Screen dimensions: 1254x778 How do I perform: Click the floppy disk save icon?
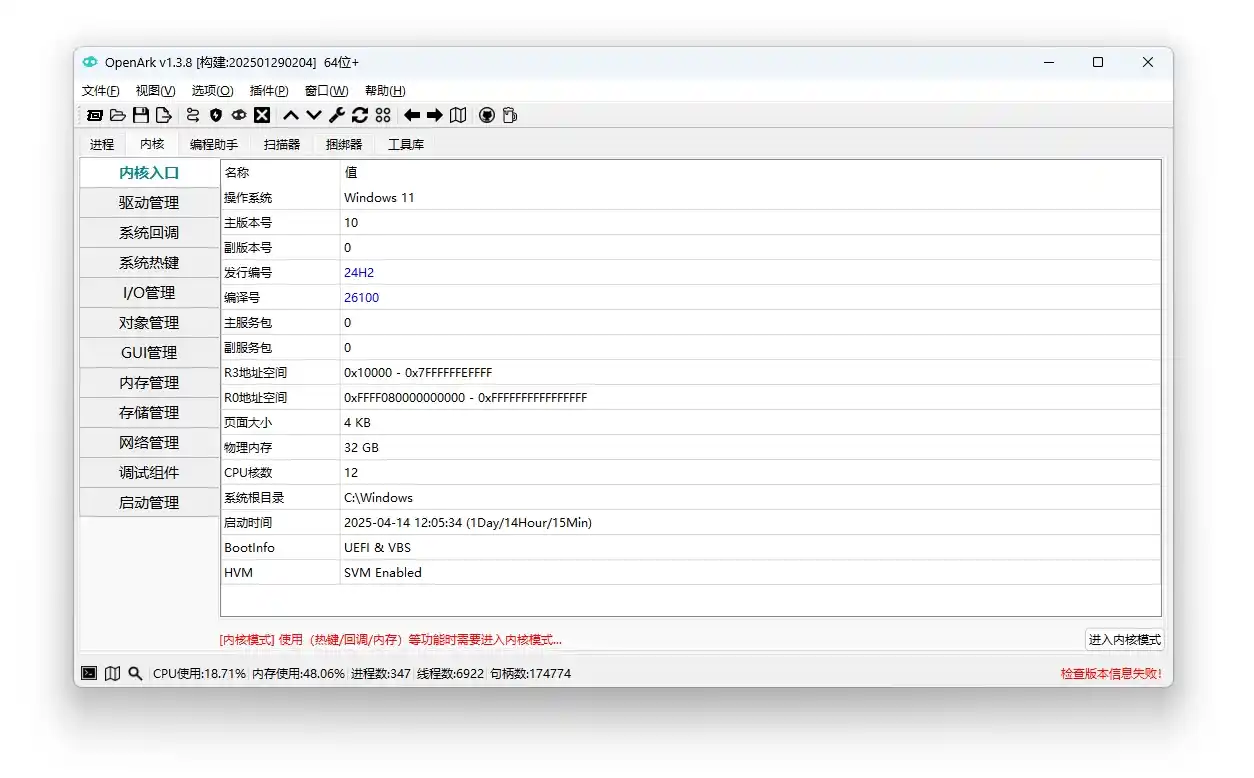pyautogui.click(x=141, y=115)
